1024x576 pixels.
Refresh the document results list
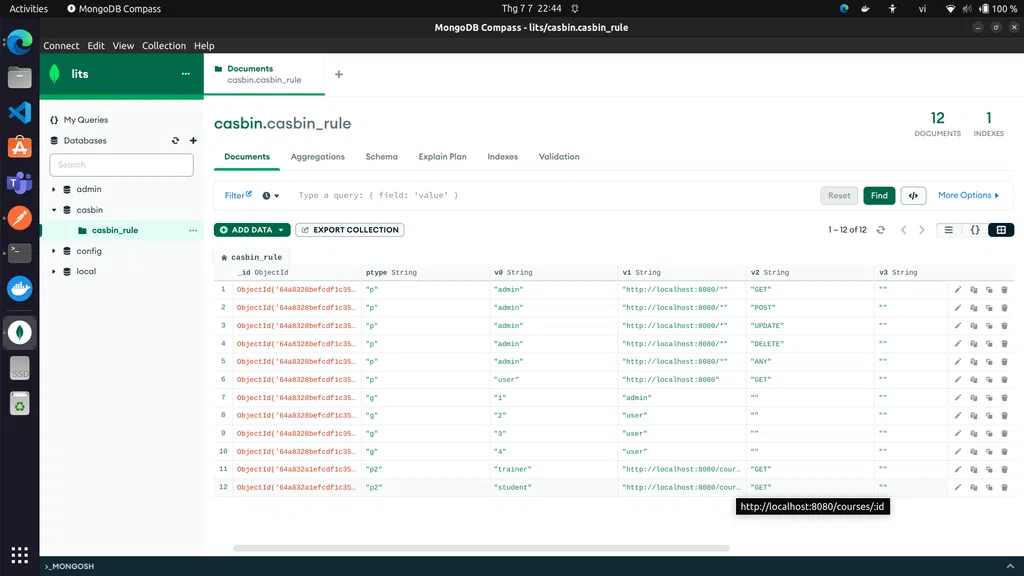(x=880, y=230)
